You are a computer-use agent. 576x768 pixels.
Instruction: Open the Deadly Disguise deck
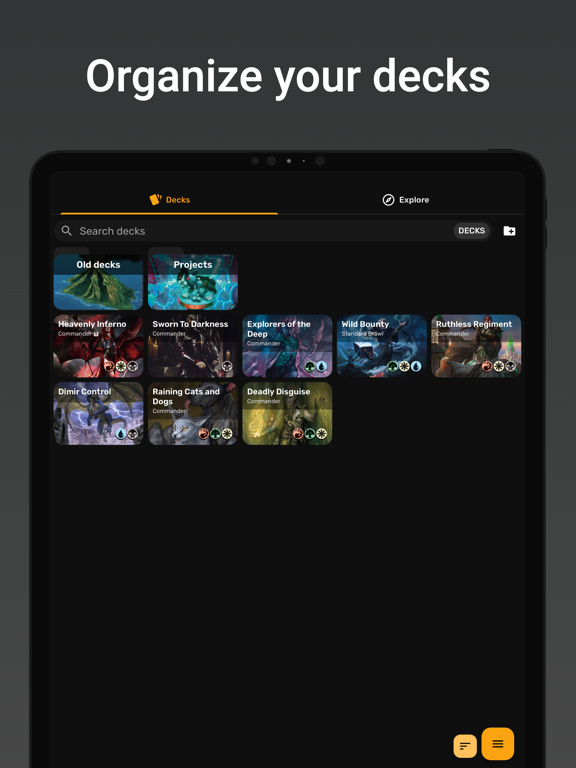tap(287, 413)
